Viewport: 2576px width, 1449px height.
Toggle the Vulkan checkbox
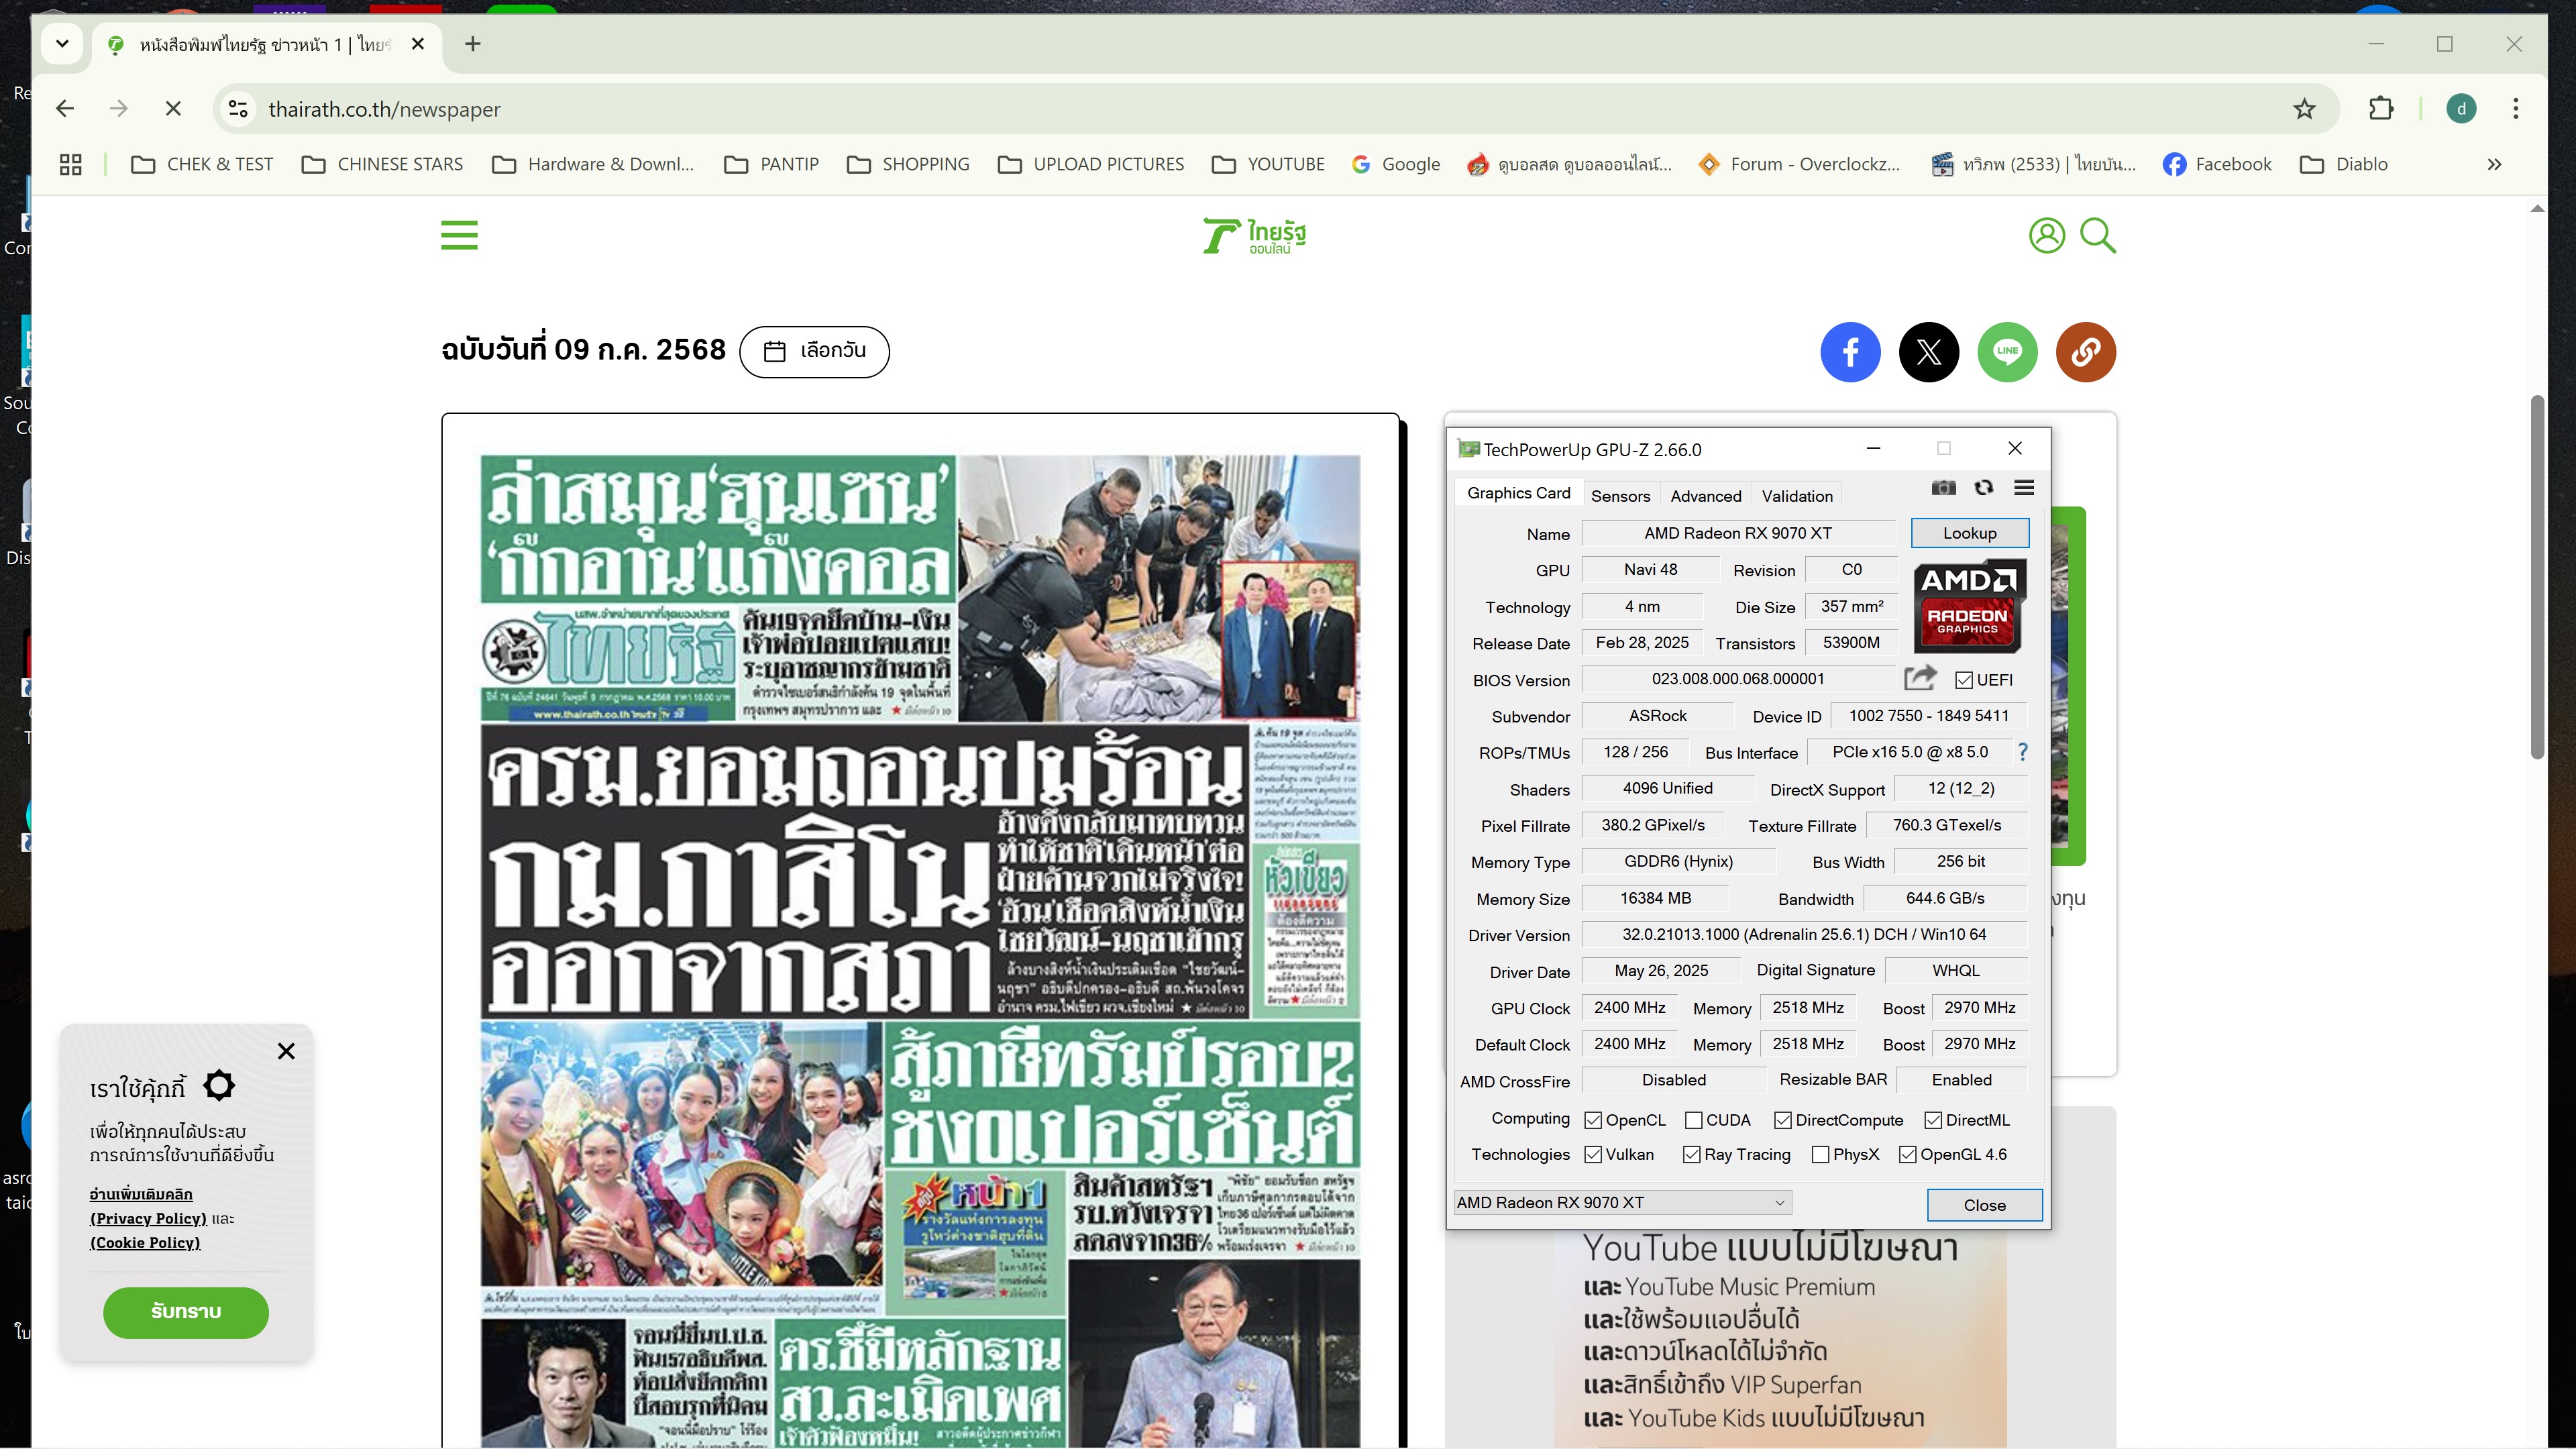[x=1593, y=1154]
